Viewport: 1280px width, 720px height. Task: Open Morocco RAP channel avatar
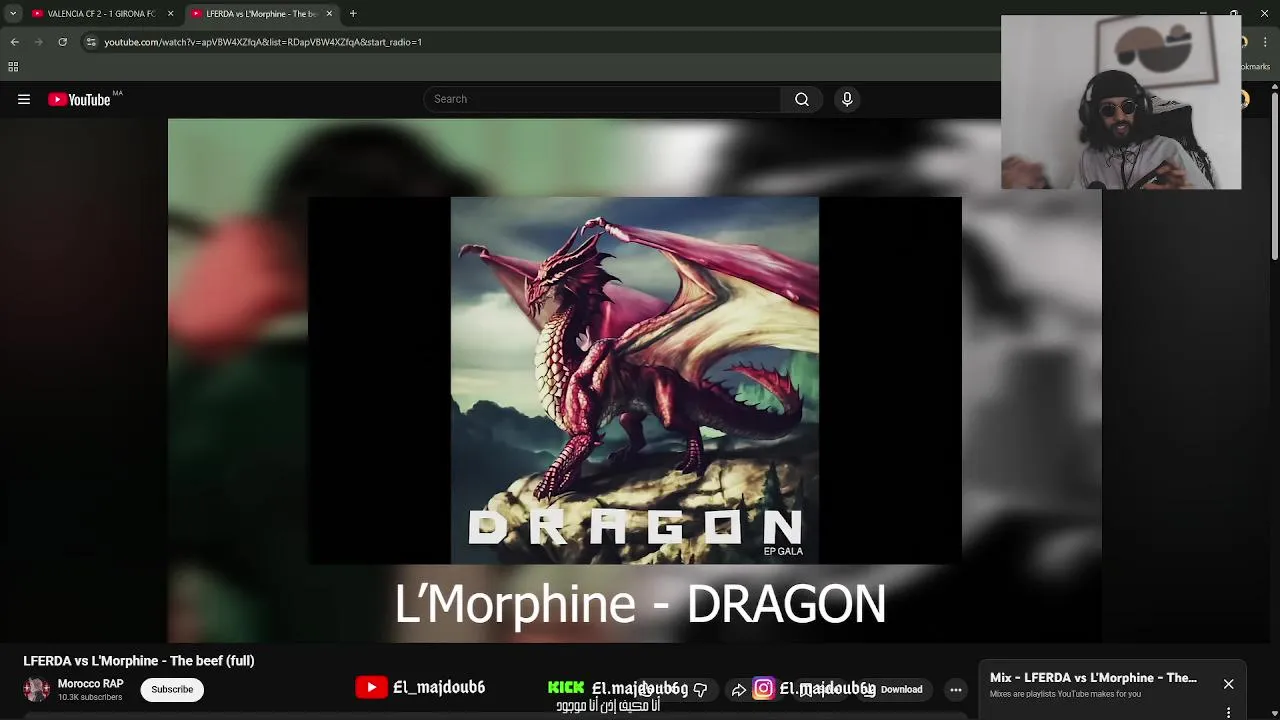(37, 689)
